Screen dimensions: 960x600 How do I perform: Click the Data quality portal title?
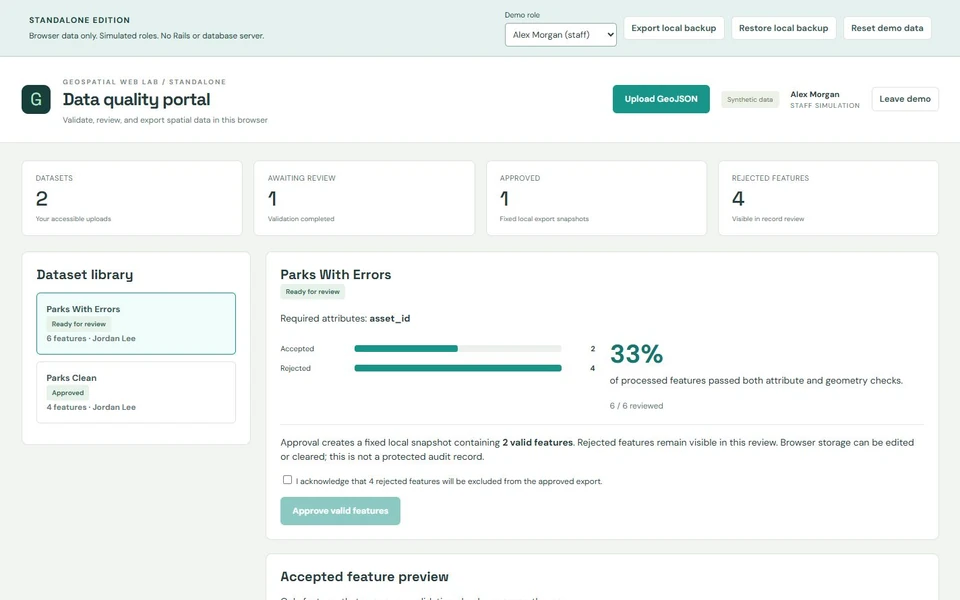(136, 99)
